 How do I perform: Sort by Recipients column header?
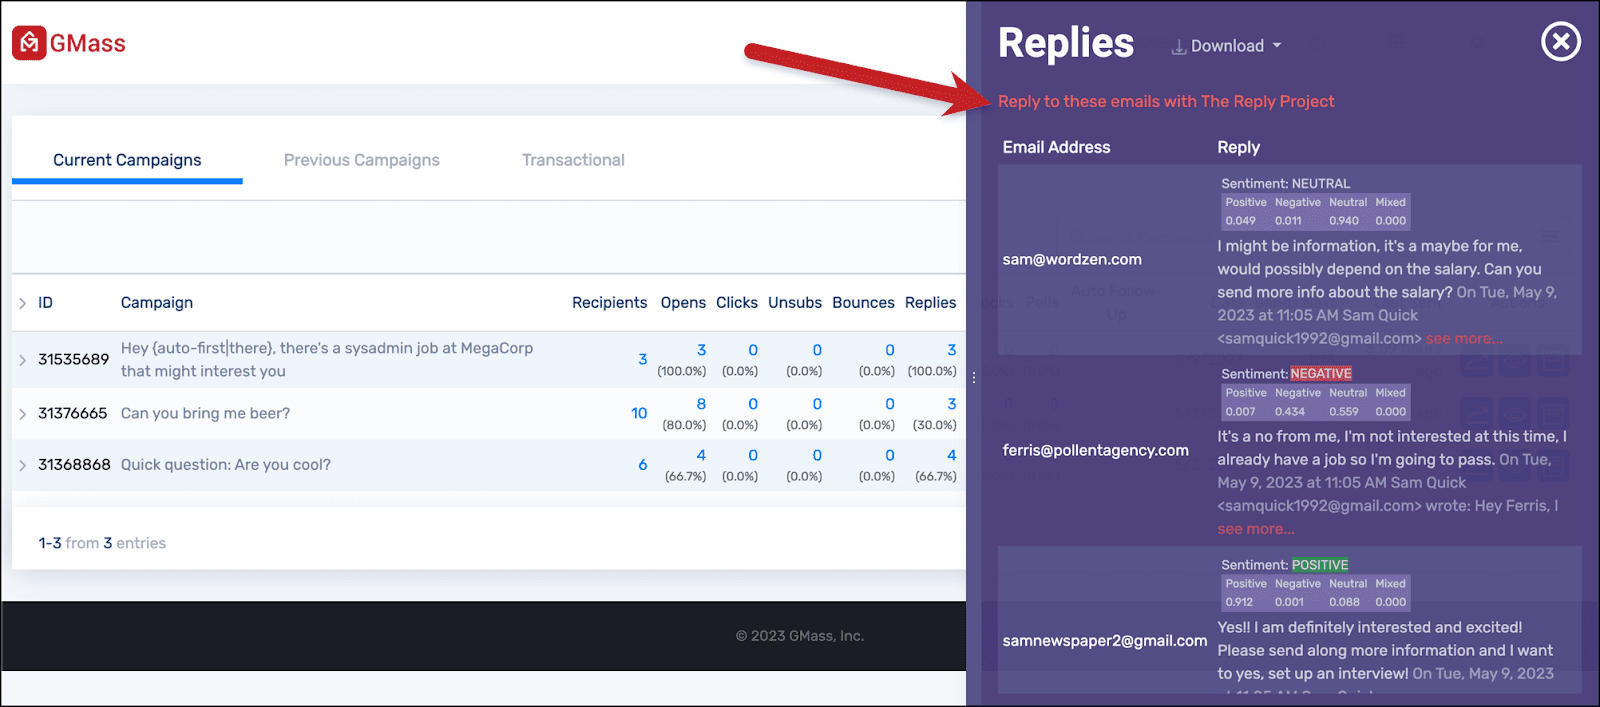coord(610,303)
